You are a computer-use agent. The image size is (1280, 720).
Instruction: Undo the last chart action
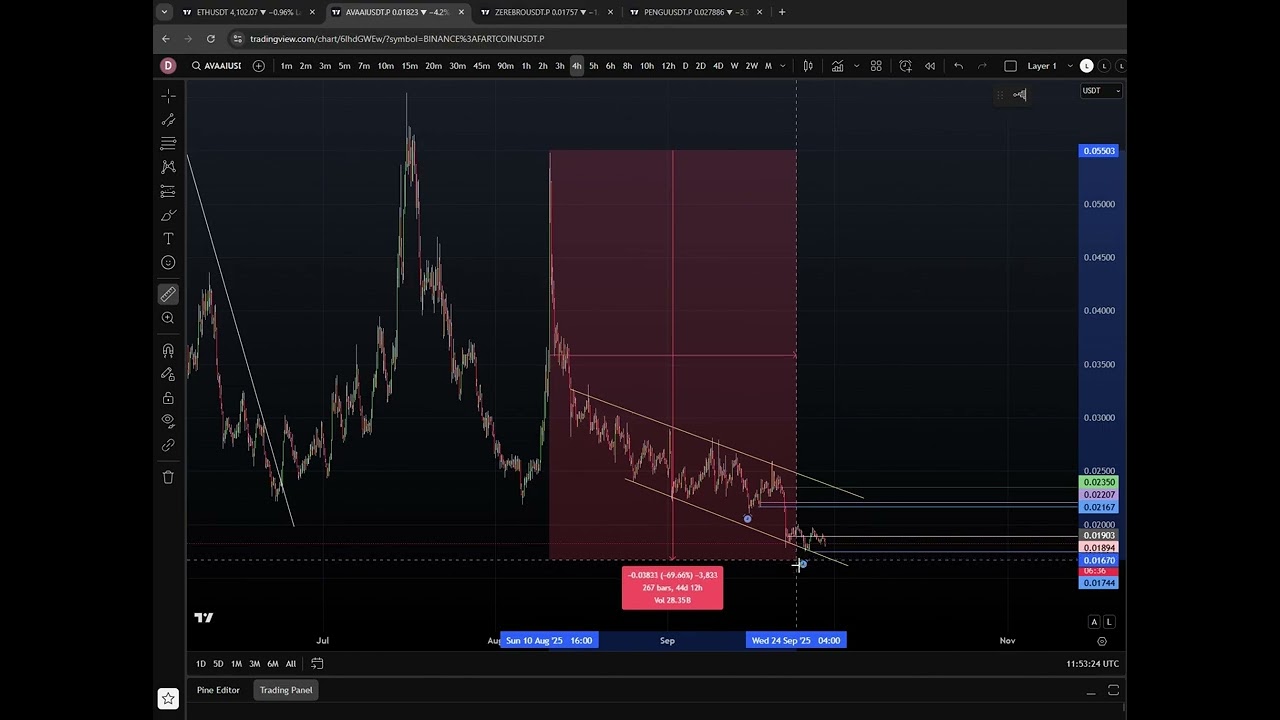[x=958, y=66]
